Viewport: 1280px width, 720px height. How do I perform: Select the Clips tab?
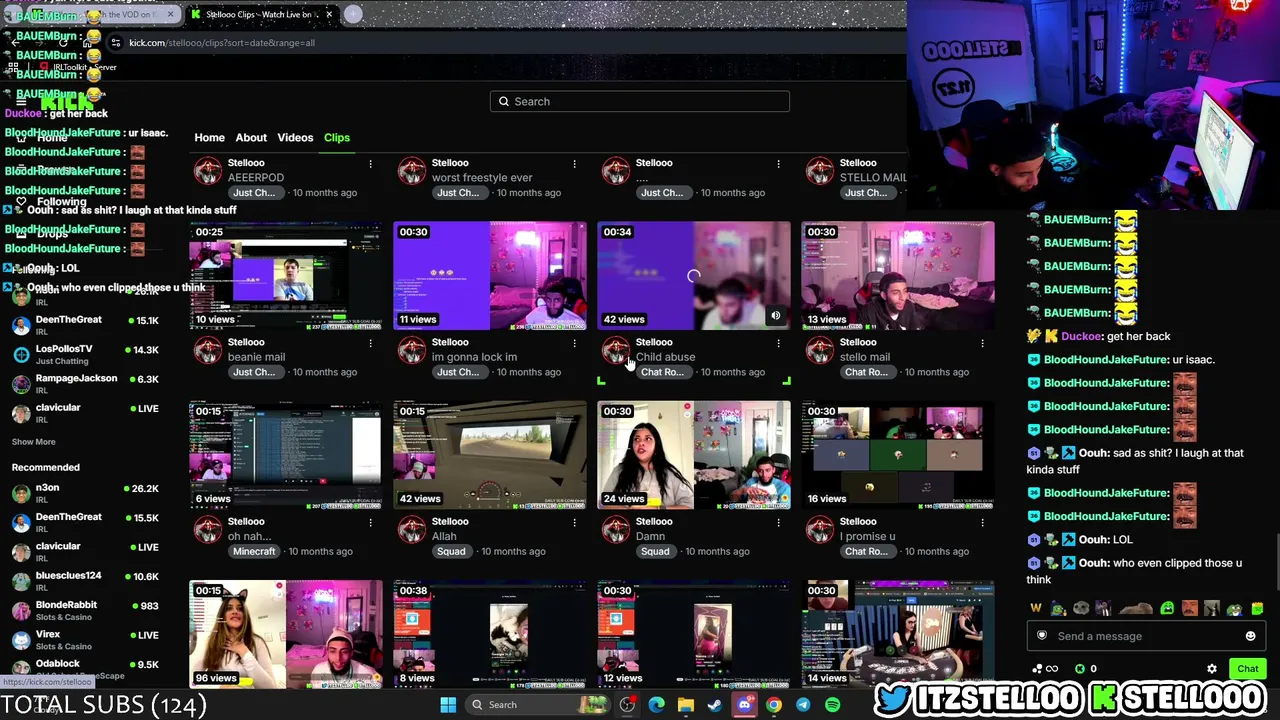[336, 137]
